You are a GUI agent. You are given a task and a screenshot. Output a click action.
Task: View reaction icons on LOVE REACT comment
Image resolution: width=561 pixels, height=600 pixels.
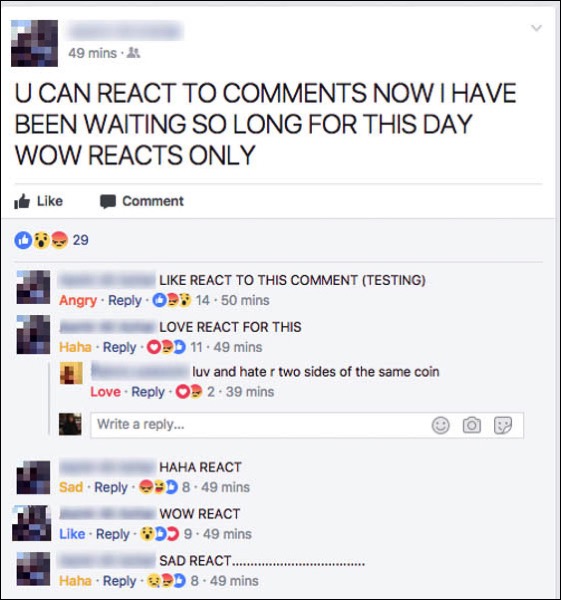coord(166,347)
